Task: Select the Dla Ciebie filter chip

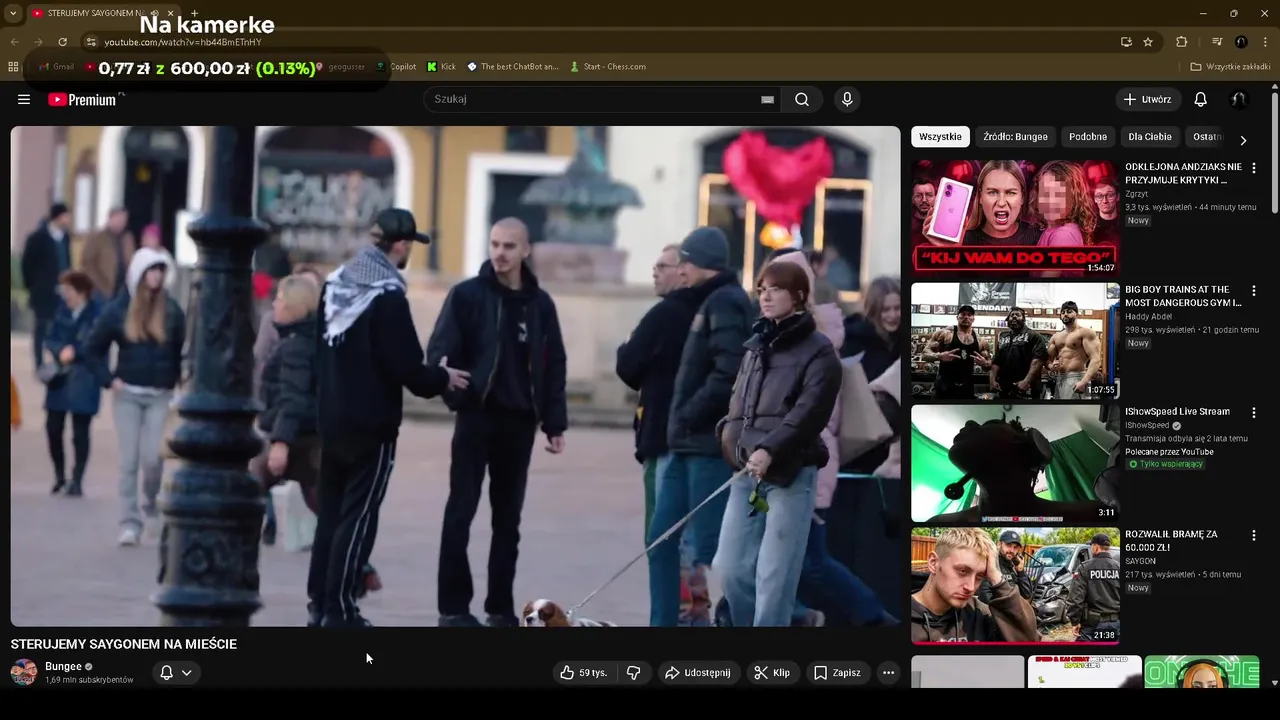Action: coord(1150,137)
